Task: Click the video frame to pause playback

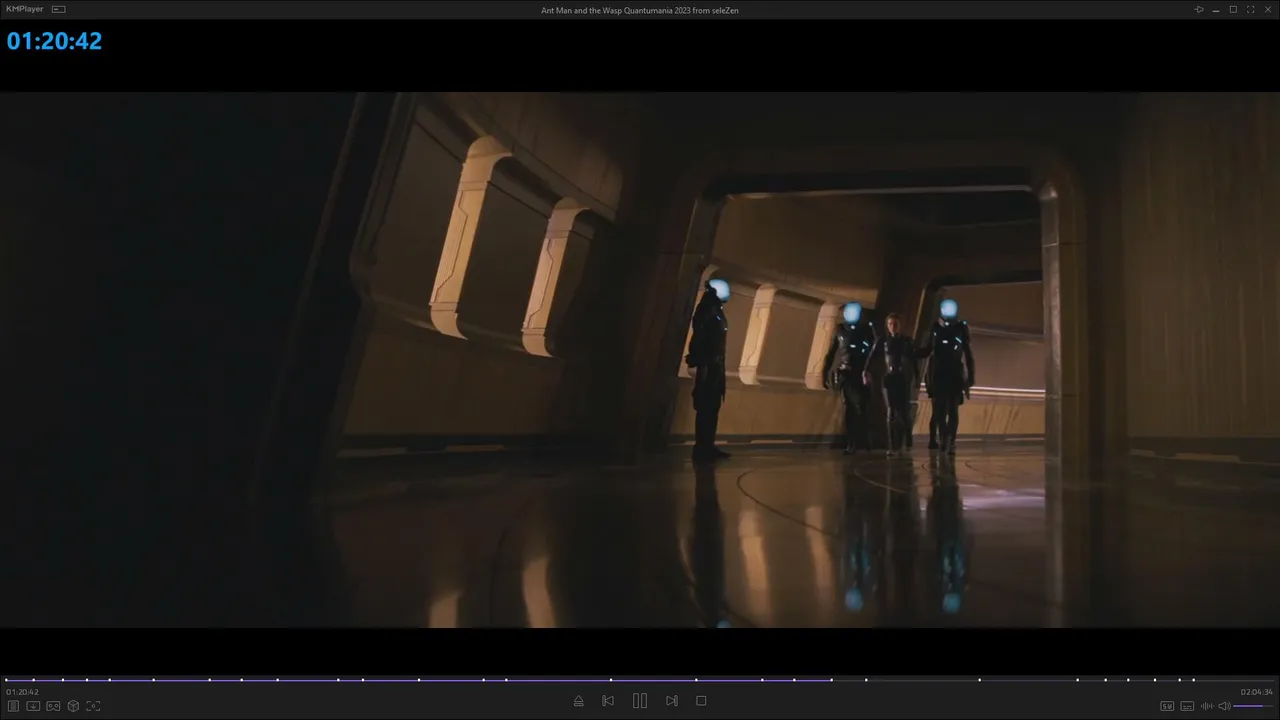Action: [640, 360]
